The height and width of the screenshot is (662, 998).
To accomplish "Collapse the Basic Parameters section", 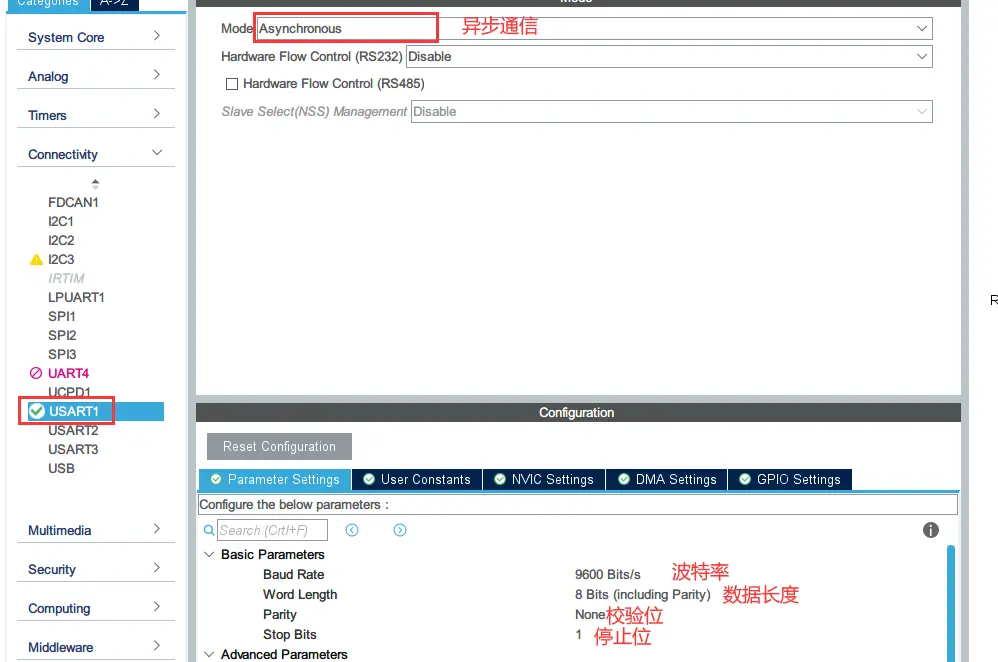I will [x=209, y=554].
